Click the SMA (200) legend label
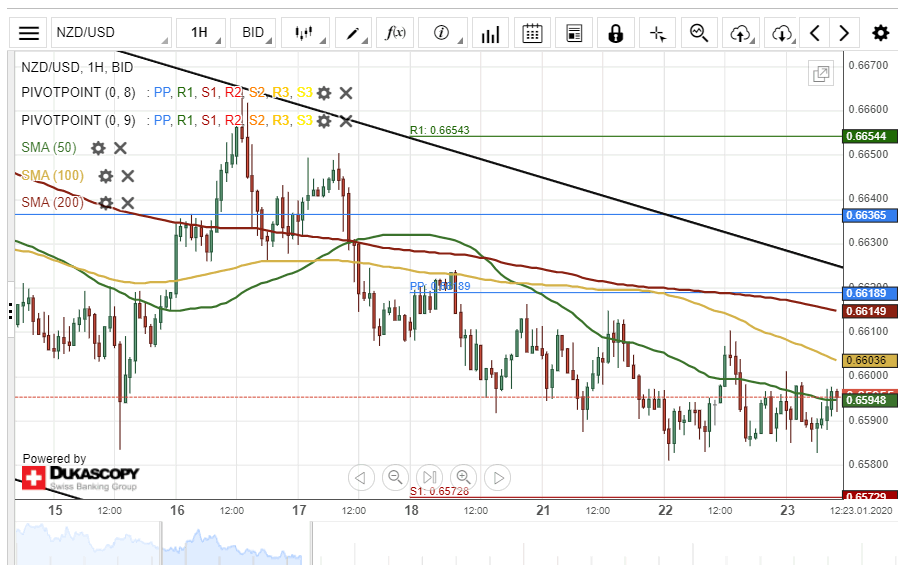The height and width of the screenshot is (568, 910). tap(52, 202)
